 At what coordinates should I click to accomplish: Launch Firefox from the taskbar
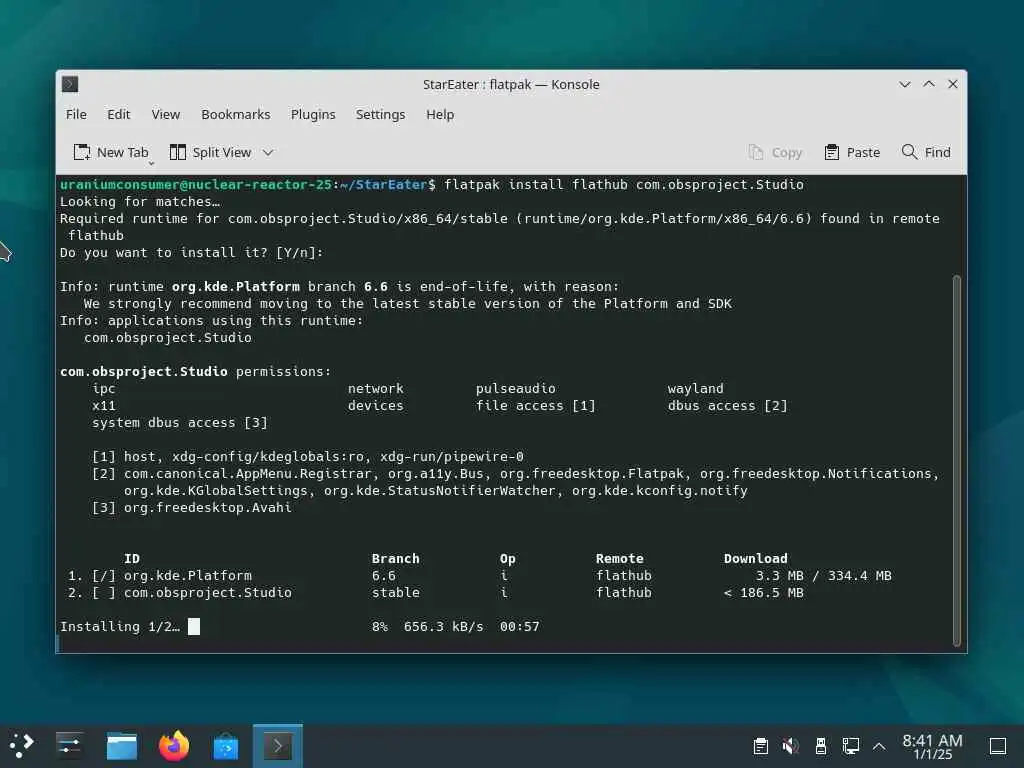click(174, 745)
